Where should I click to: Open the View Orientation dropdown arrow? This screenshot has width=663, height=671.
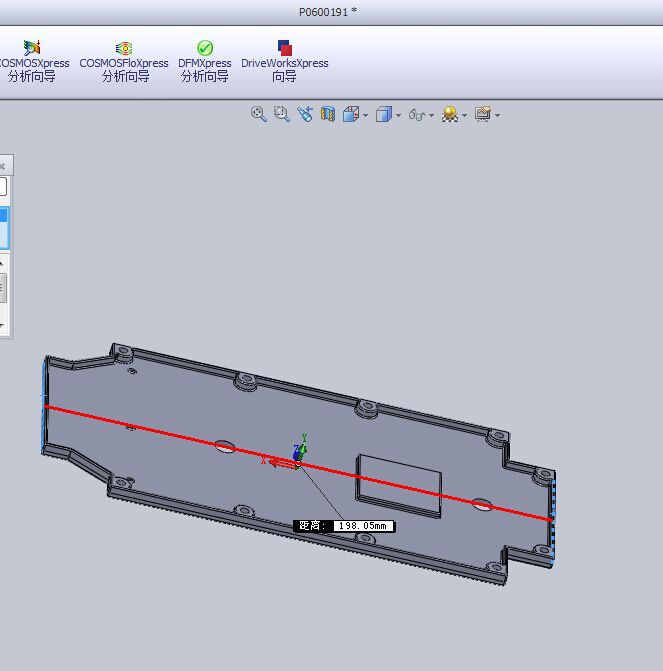[x=365, y=116]
